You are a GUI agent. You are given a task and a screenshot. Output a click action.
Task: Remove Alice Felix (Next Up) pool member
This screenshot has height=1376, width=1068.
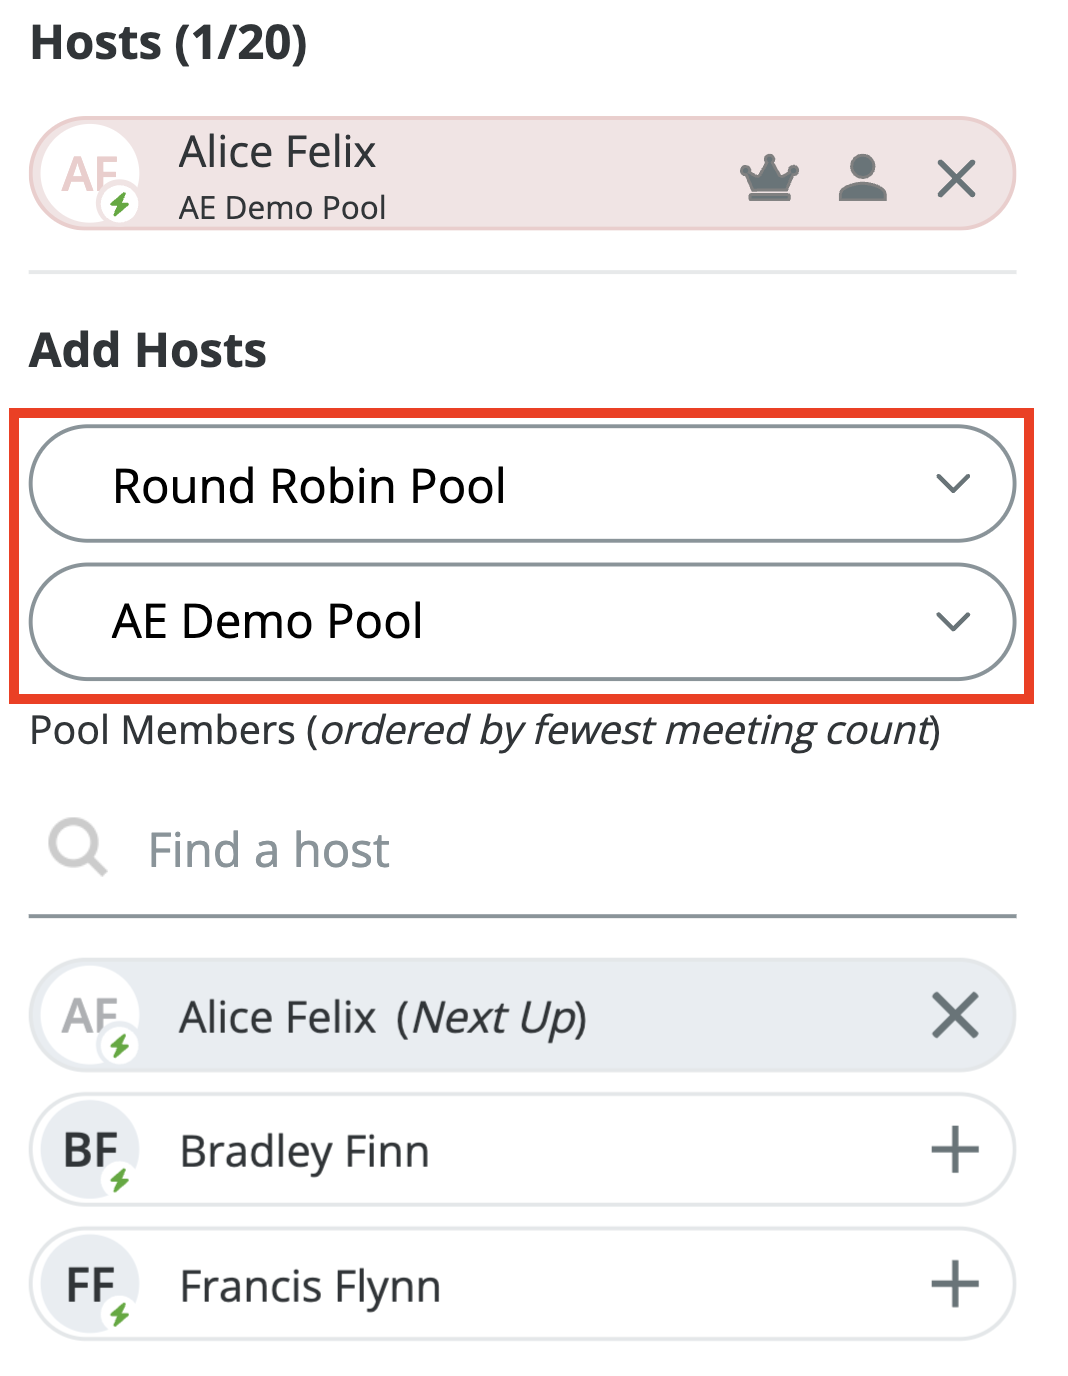point(955,1016)
